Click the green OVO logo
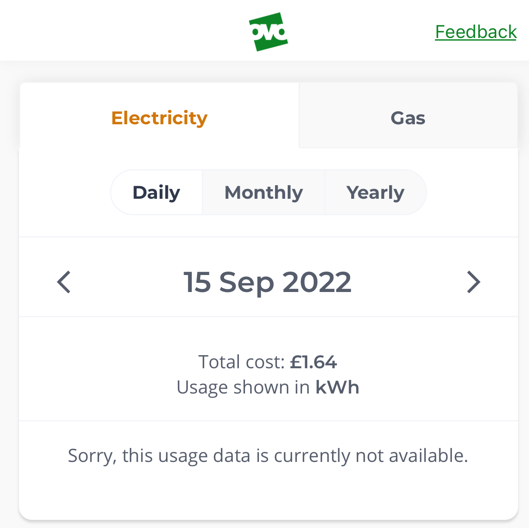529x528 pixels. coord(268,32)
